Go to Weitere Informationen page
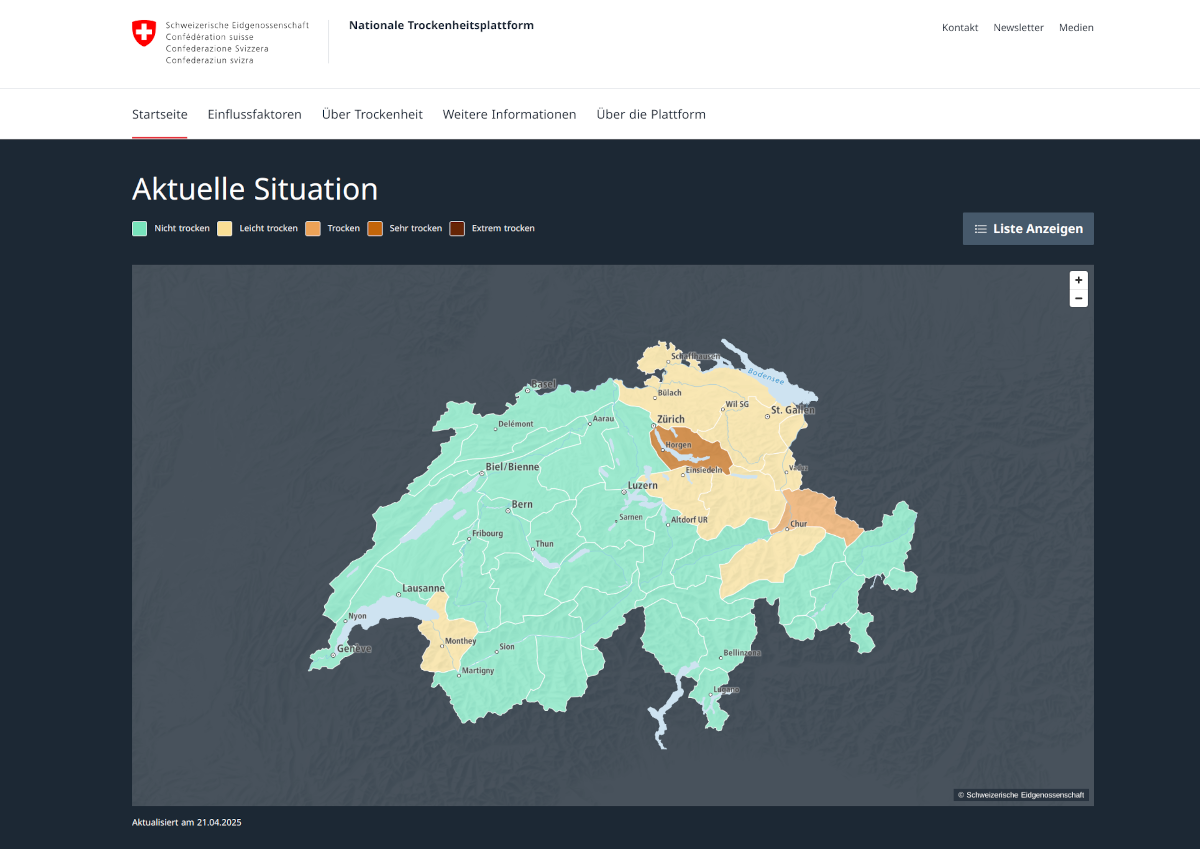Image resolution: width=1200 pixels, height=849 pixels. tap(509, 114)
